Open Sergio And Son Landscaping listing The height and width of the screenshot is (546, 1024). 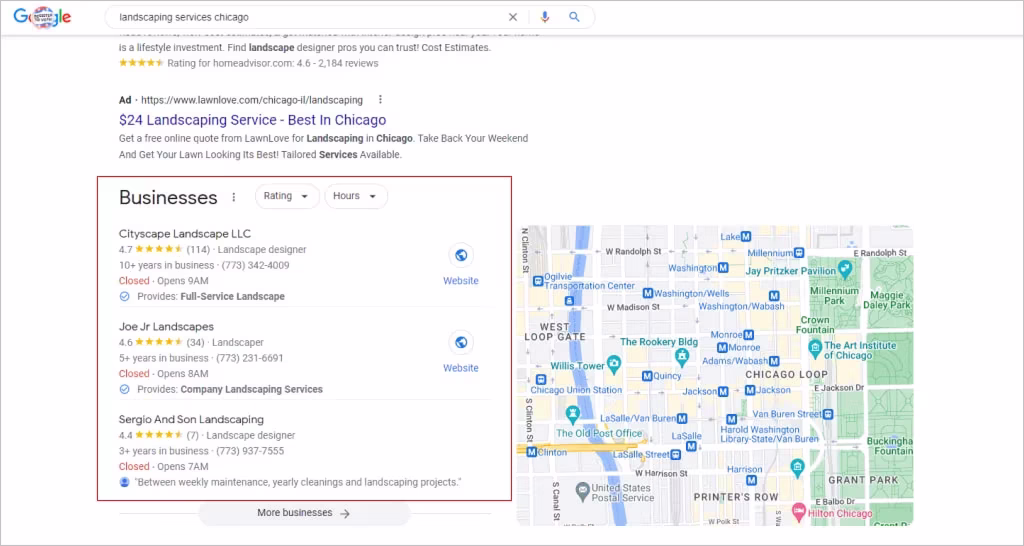click(191, 419)
